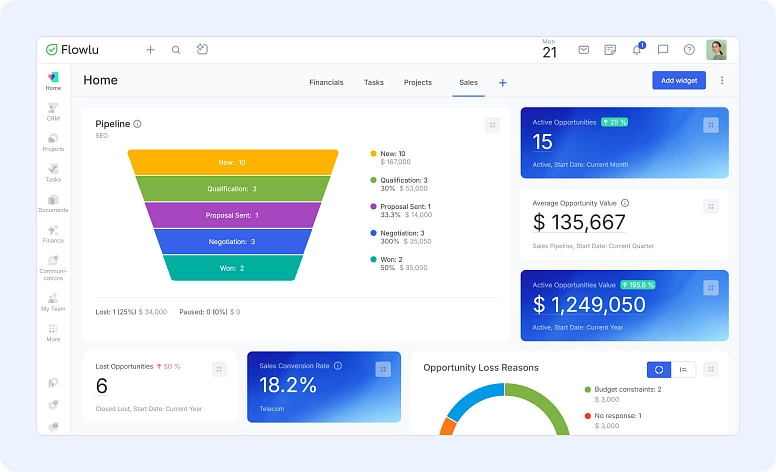
Task: Open Opportunity Loss Reasons widget handle menu
Action: [x=711, y=369]
